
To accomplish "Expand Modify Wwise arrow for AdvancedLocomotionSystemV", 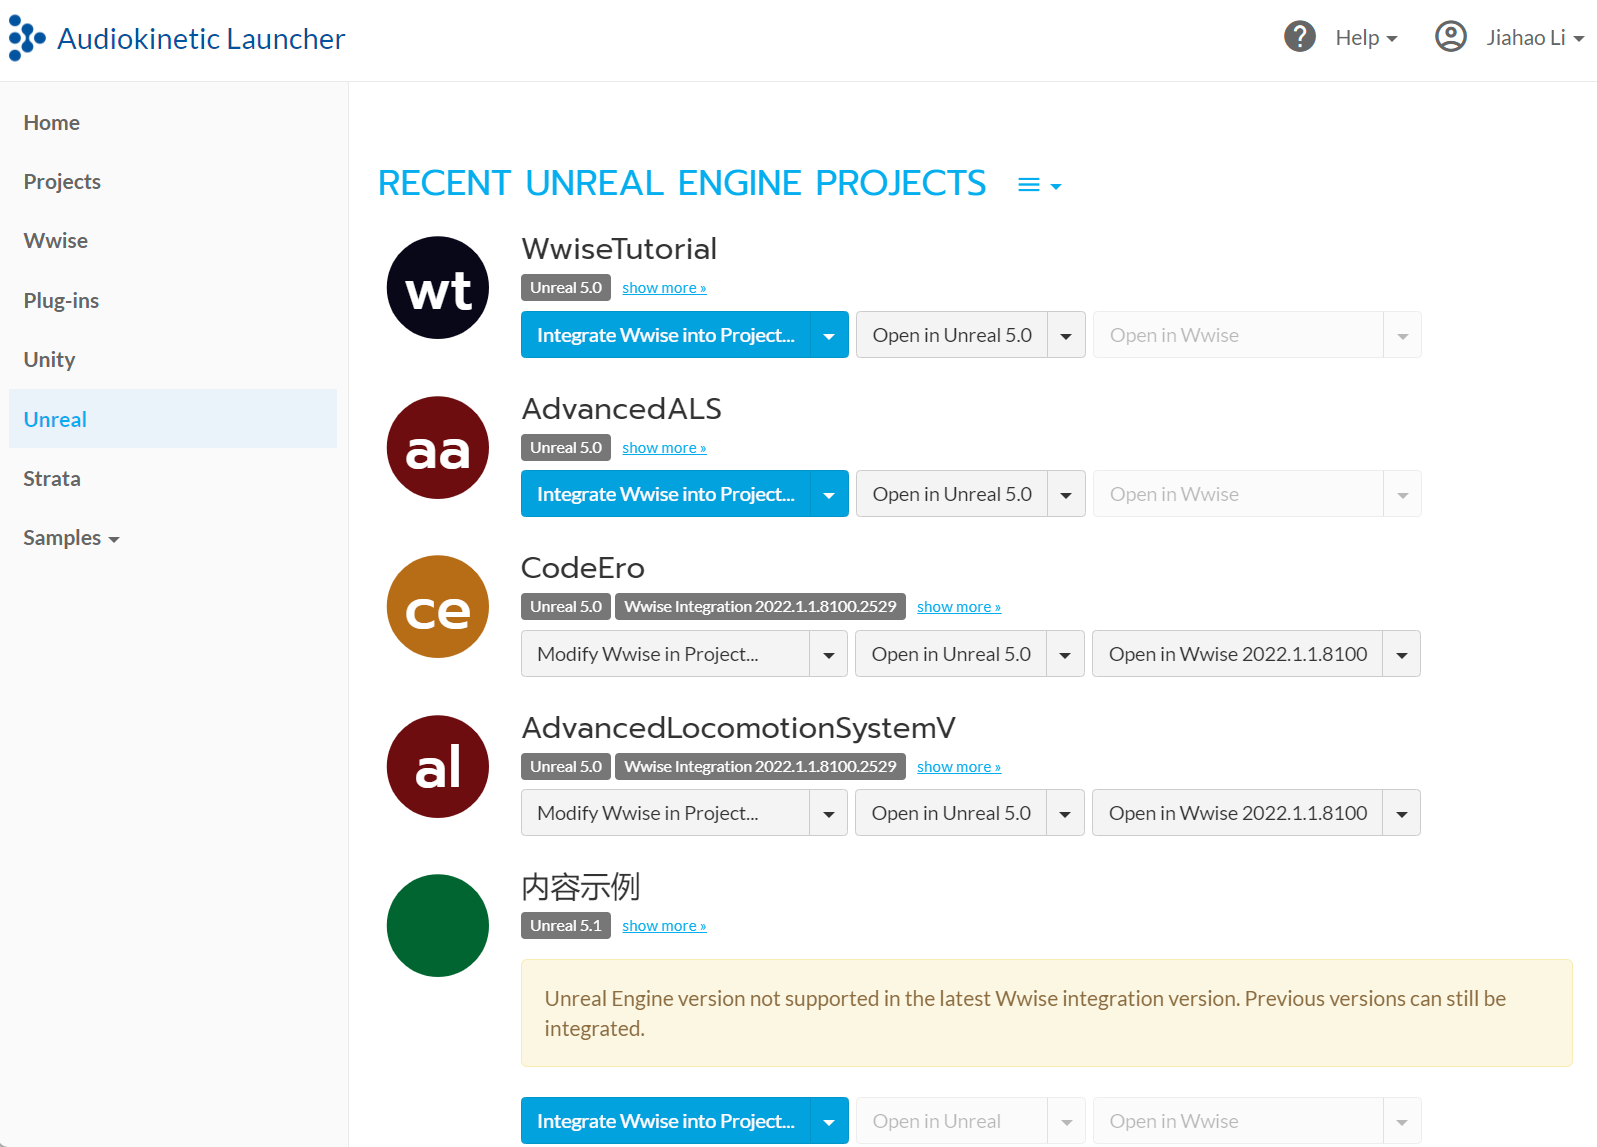I will (829, 813).
